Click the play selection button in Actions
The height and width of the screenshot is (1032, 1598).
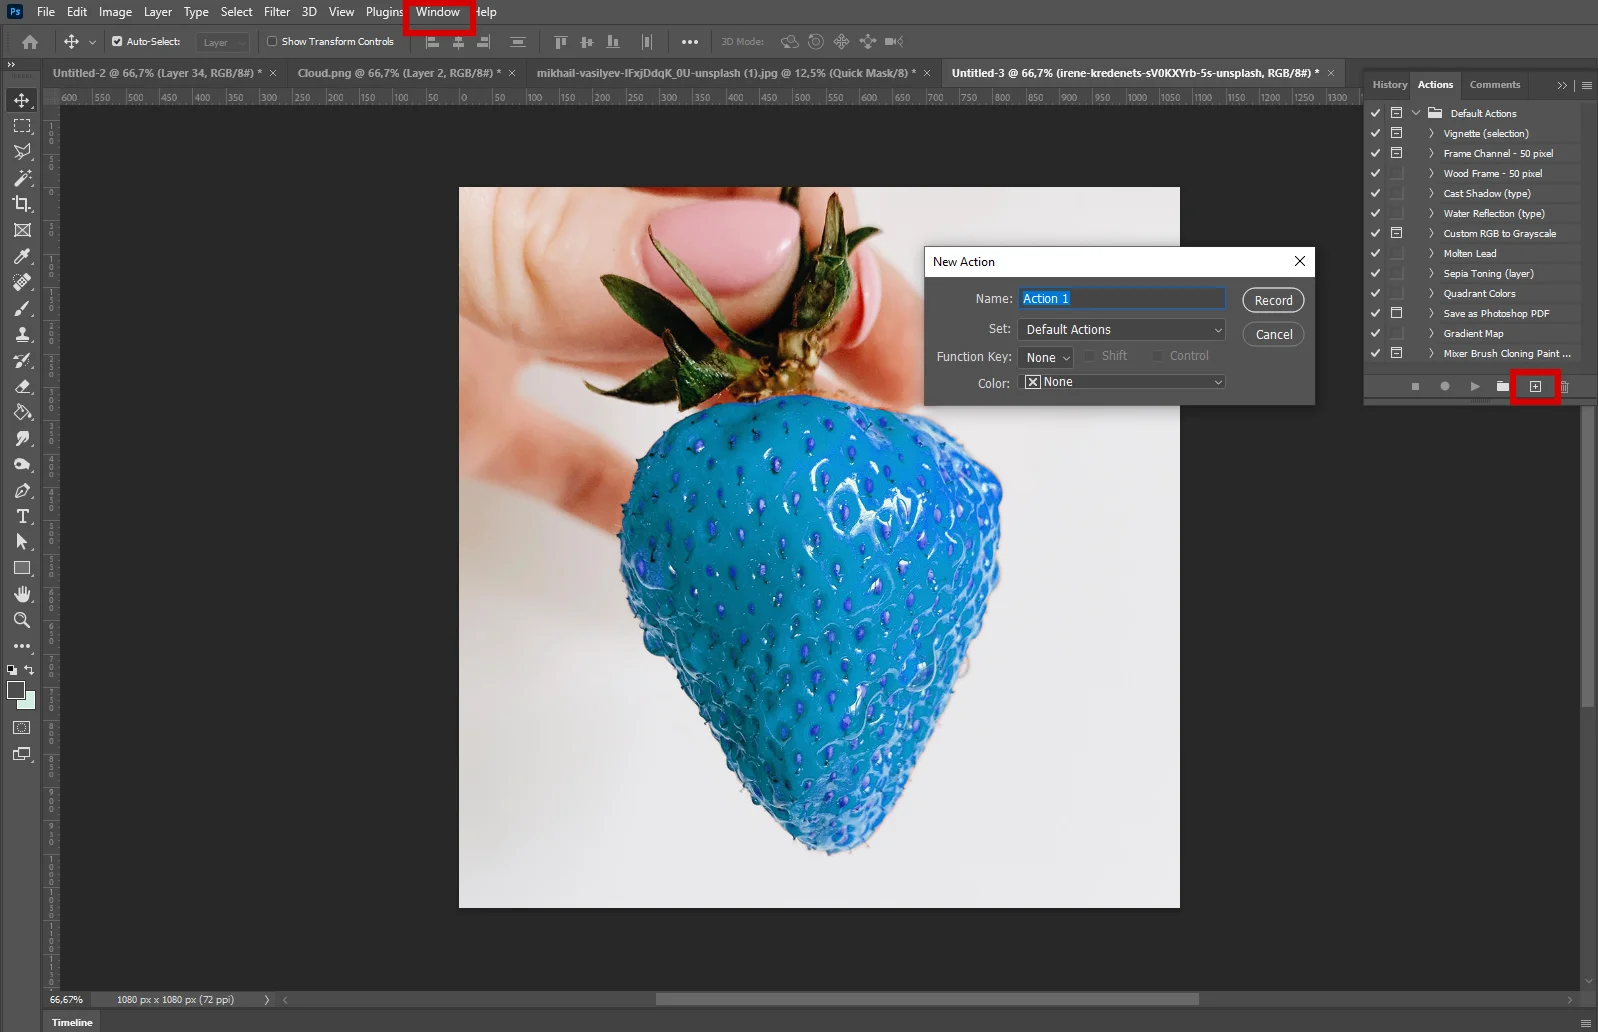pos(1475,386)
